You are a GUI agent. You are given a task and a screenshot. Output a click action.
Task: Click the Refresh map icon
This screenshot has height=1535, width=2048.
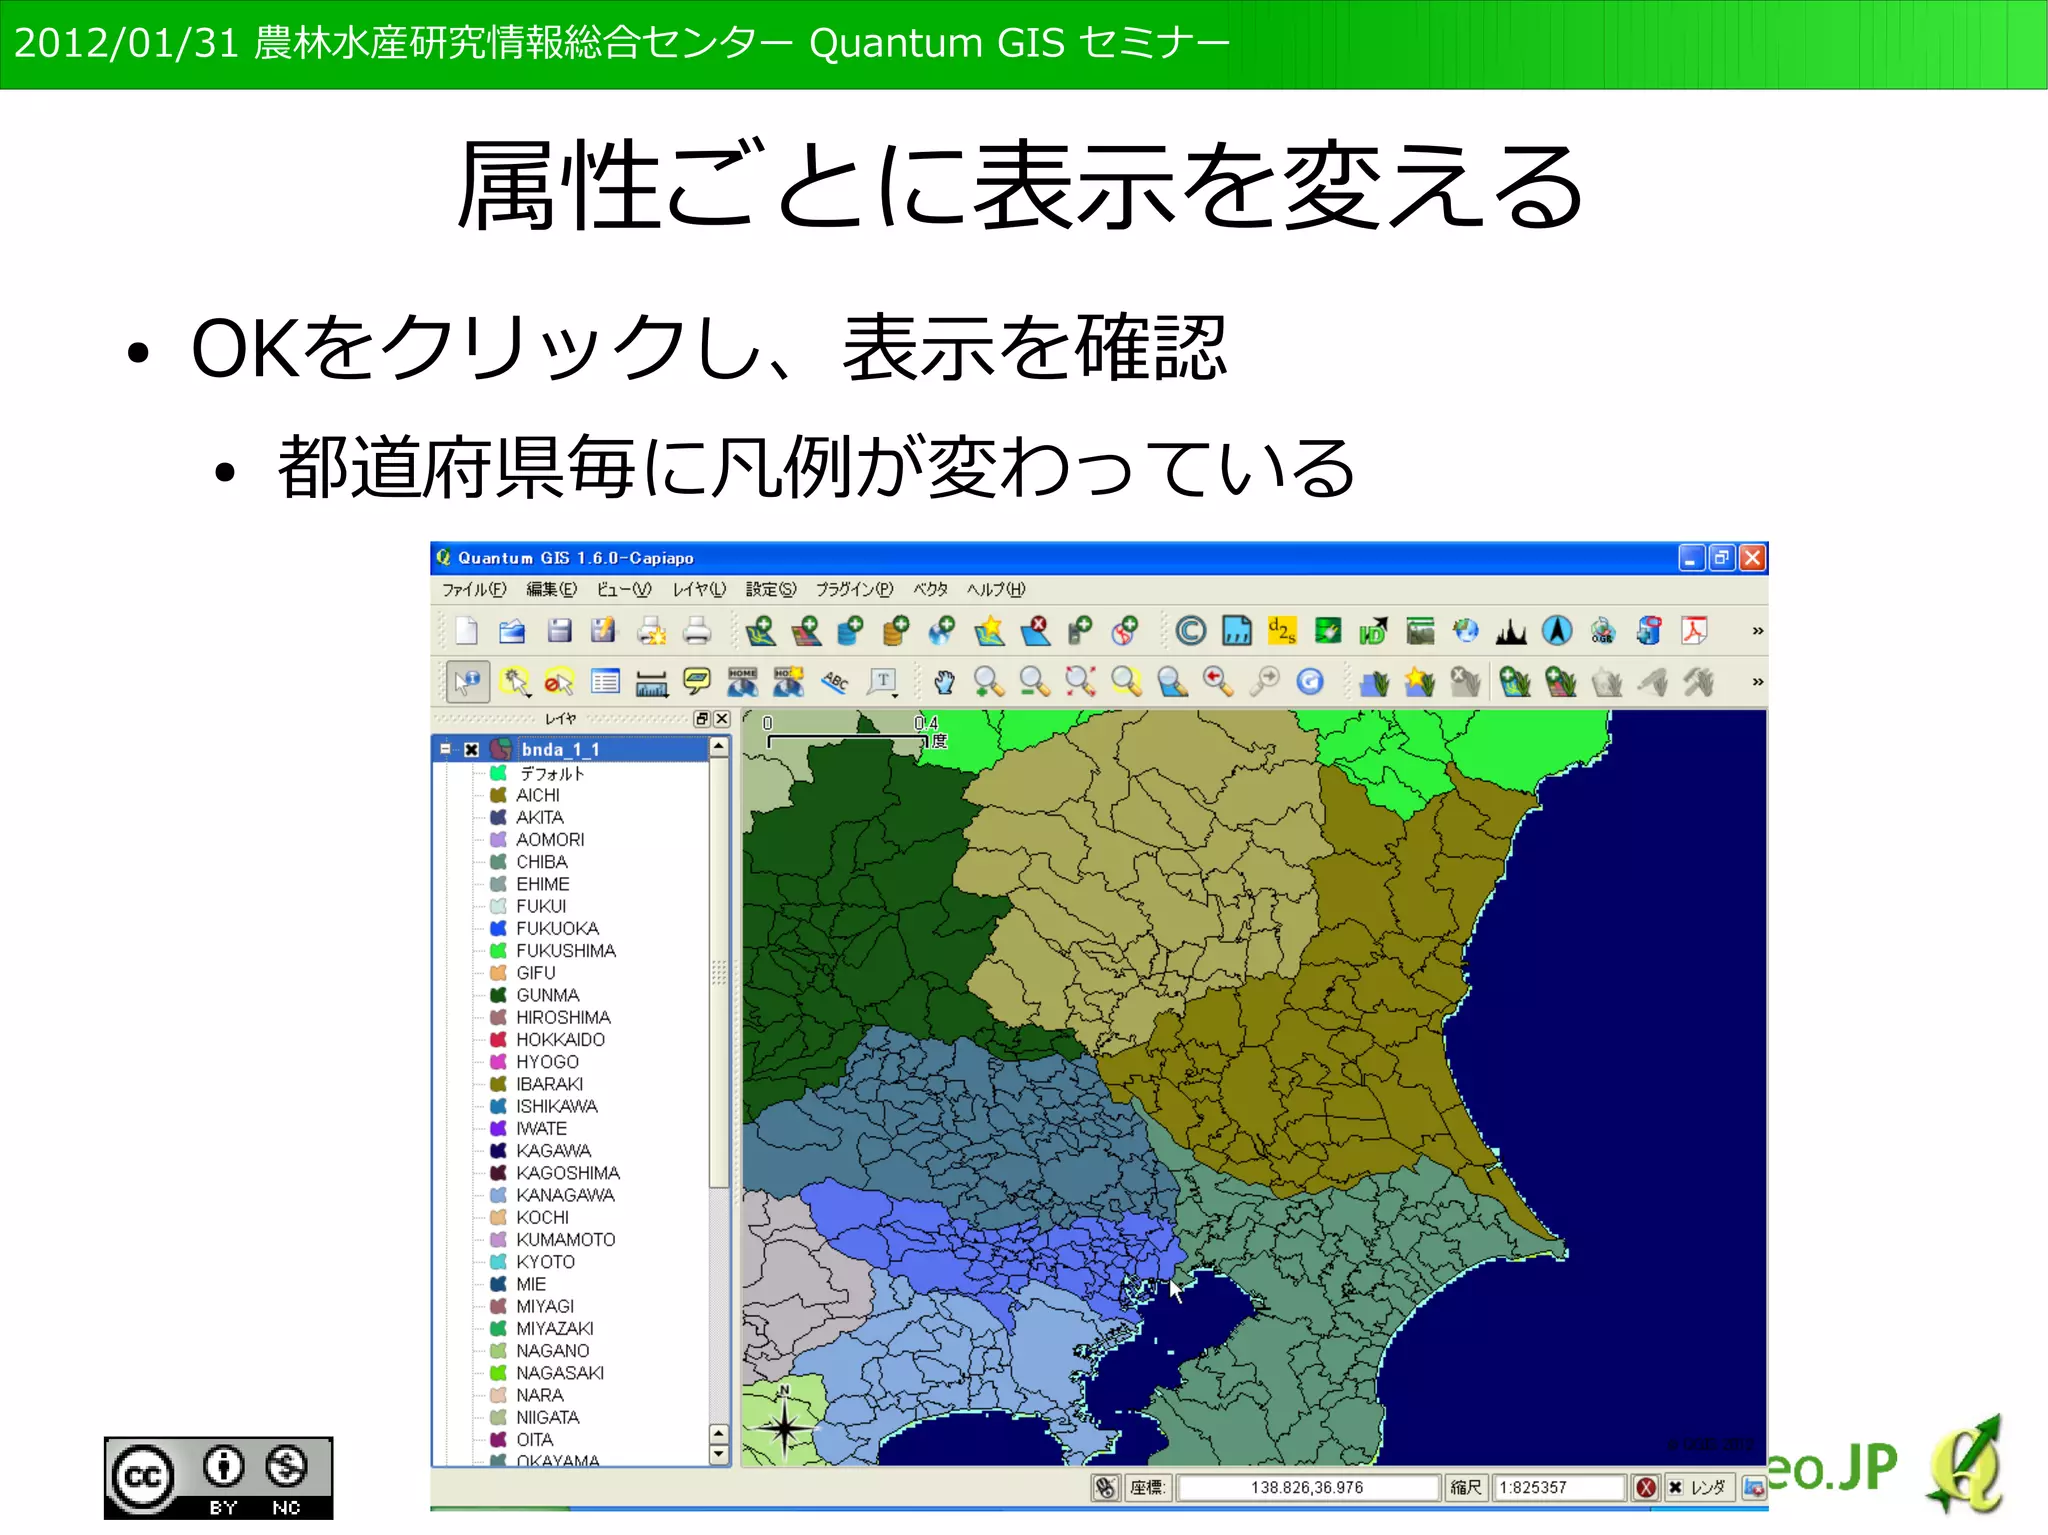coord(1310,682)
